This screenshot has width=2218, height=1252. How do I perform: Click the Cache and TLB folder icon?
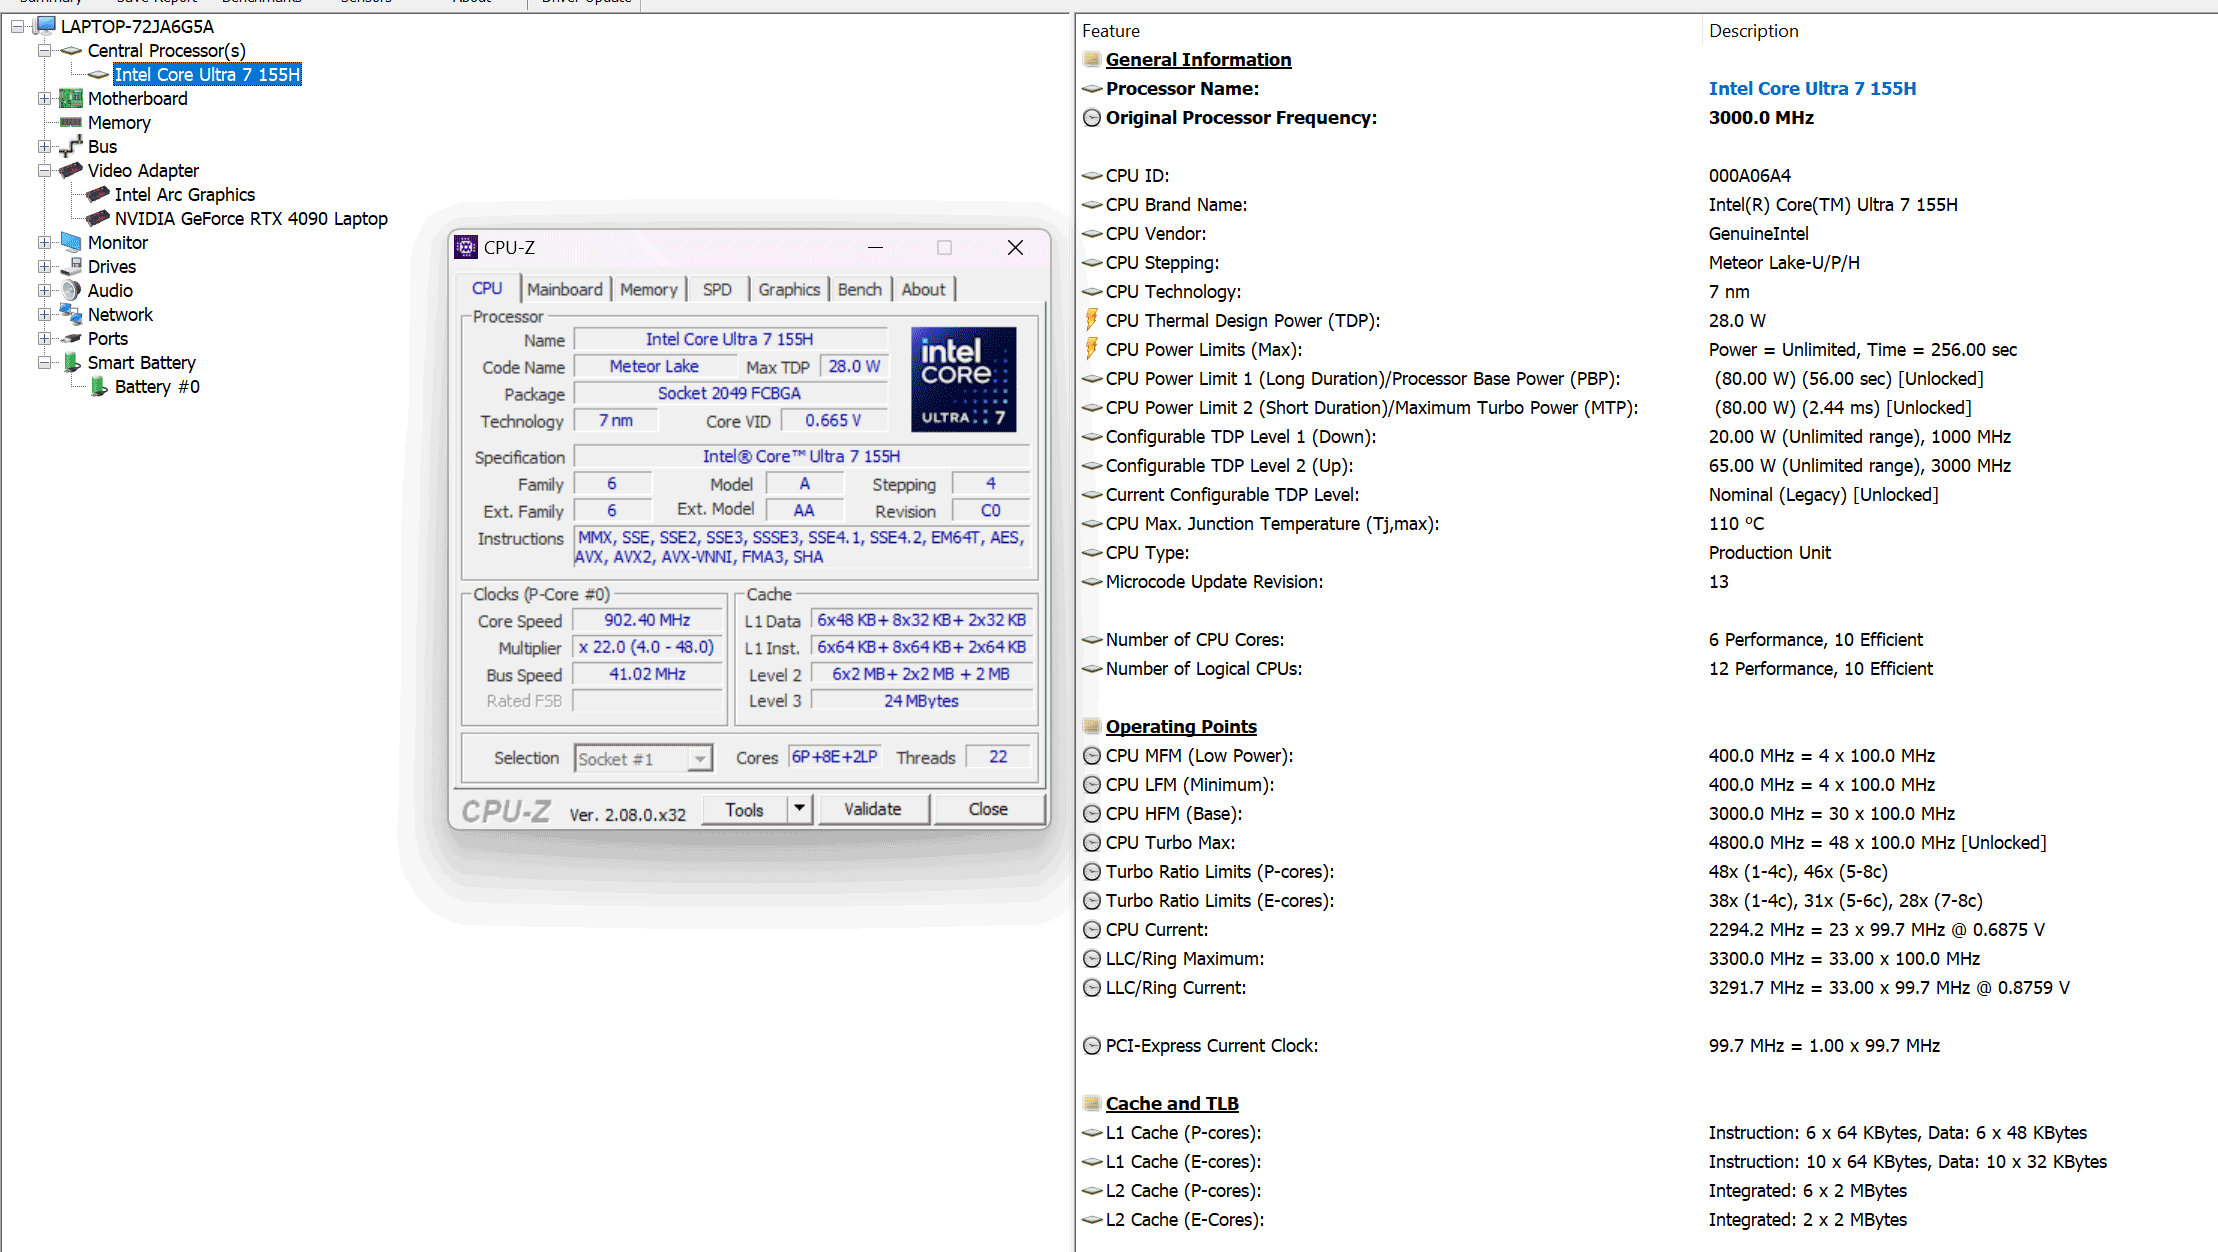pos(1092,1103)
